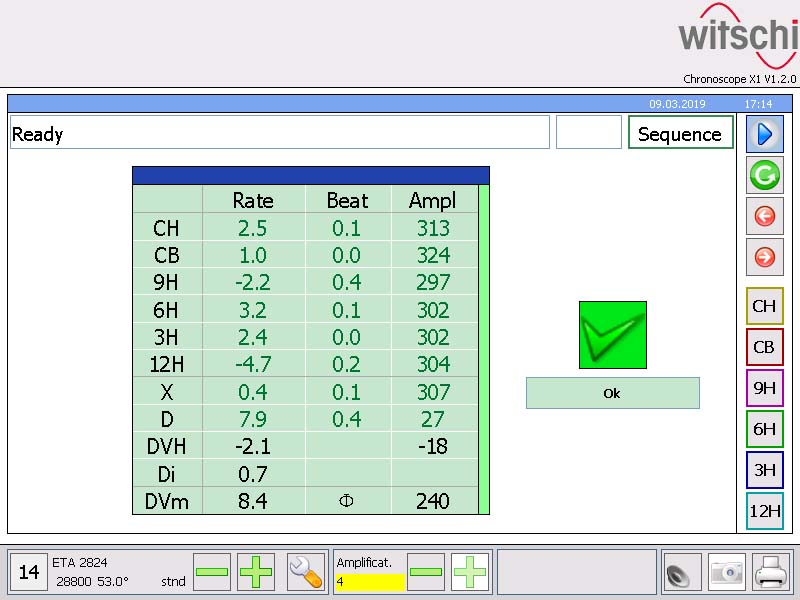Open settings with the wrench icon
The height and width of the screenshot is (600, 800).
[304, 572]
